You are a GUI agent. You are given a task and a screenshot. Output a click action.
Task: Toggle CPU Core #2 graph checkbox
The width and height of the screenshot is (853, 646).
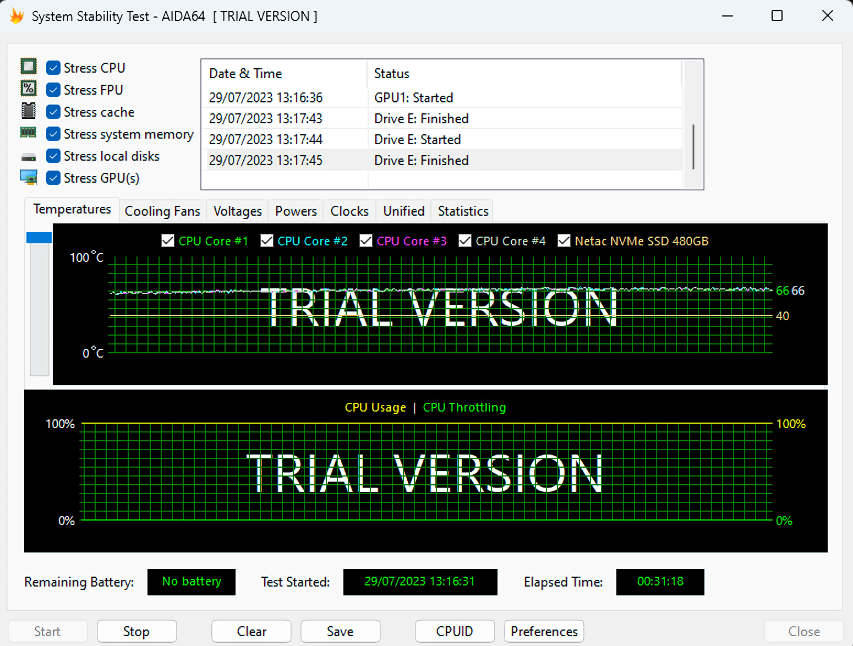(x=267, y=241)
